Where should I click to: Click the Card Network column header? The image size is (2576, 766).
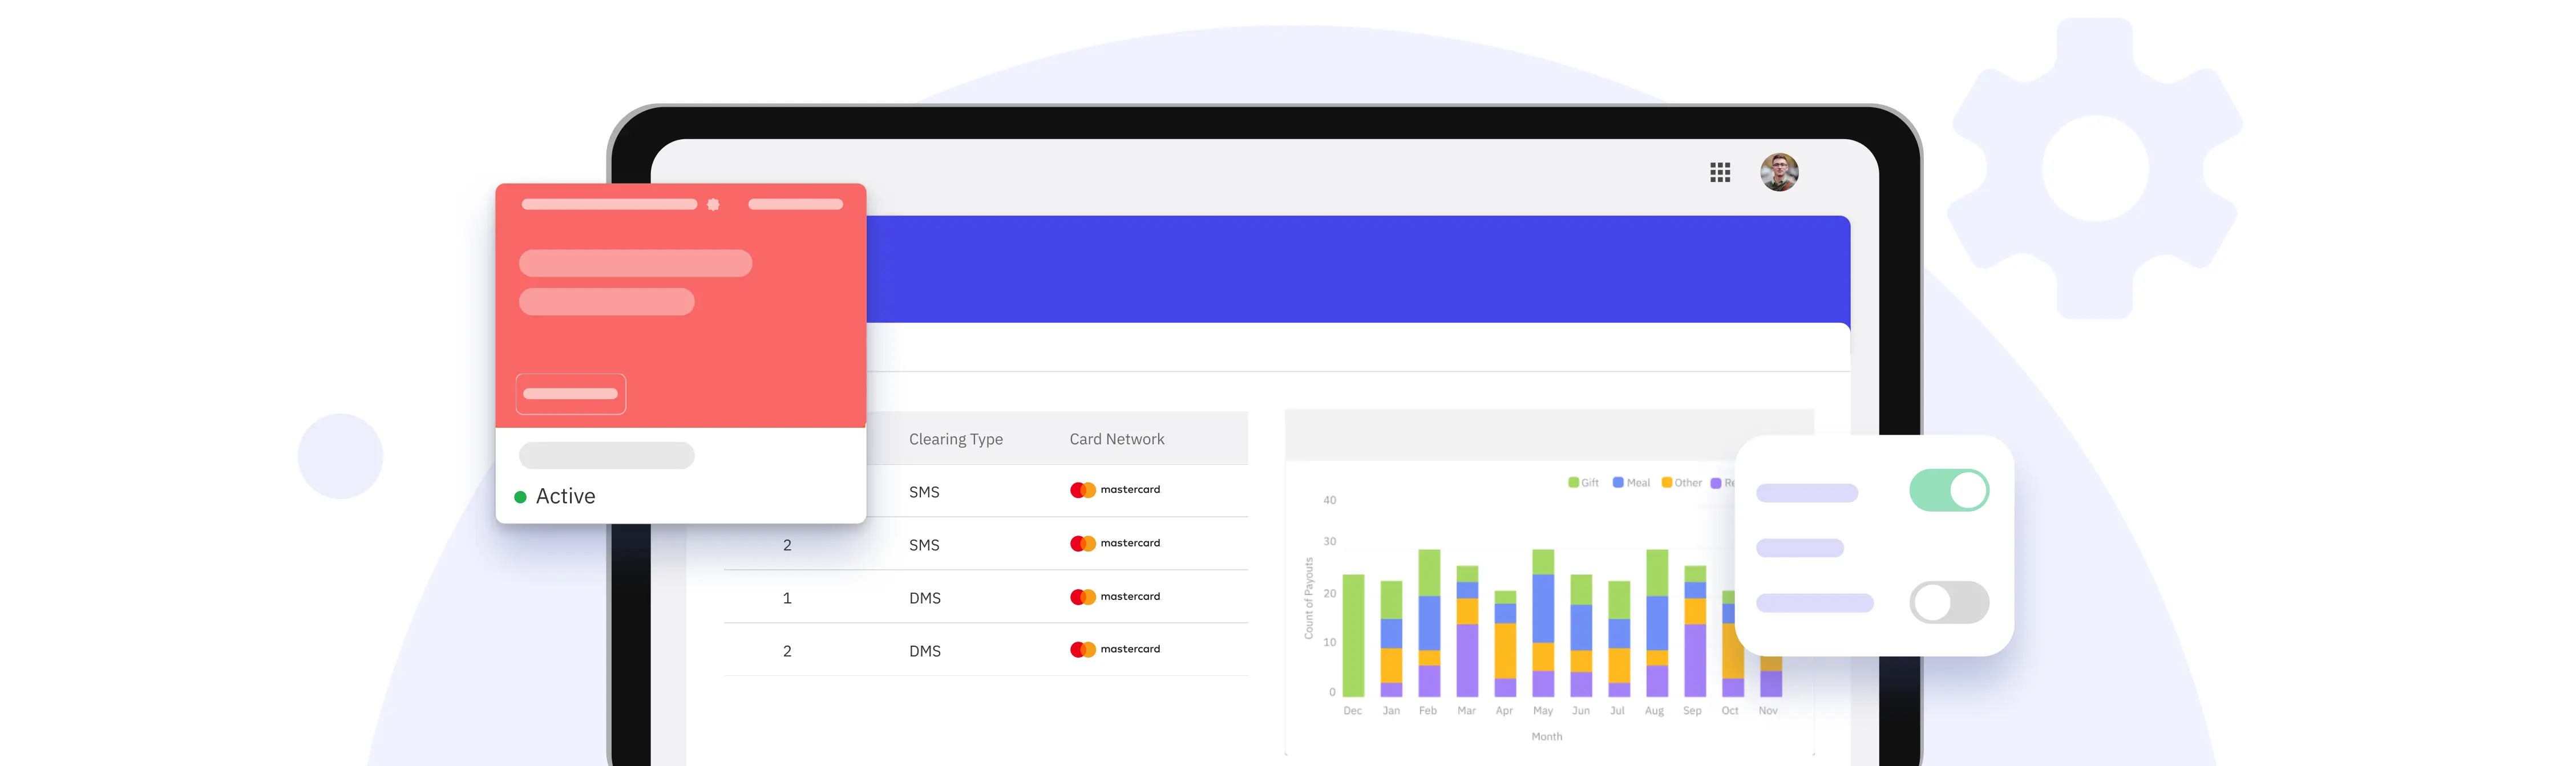click(1116, 439)
